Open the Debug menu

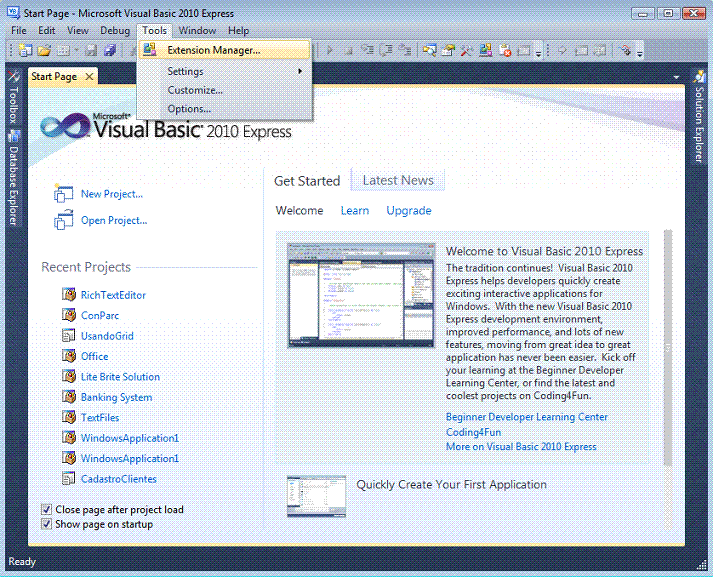point(115,30)
